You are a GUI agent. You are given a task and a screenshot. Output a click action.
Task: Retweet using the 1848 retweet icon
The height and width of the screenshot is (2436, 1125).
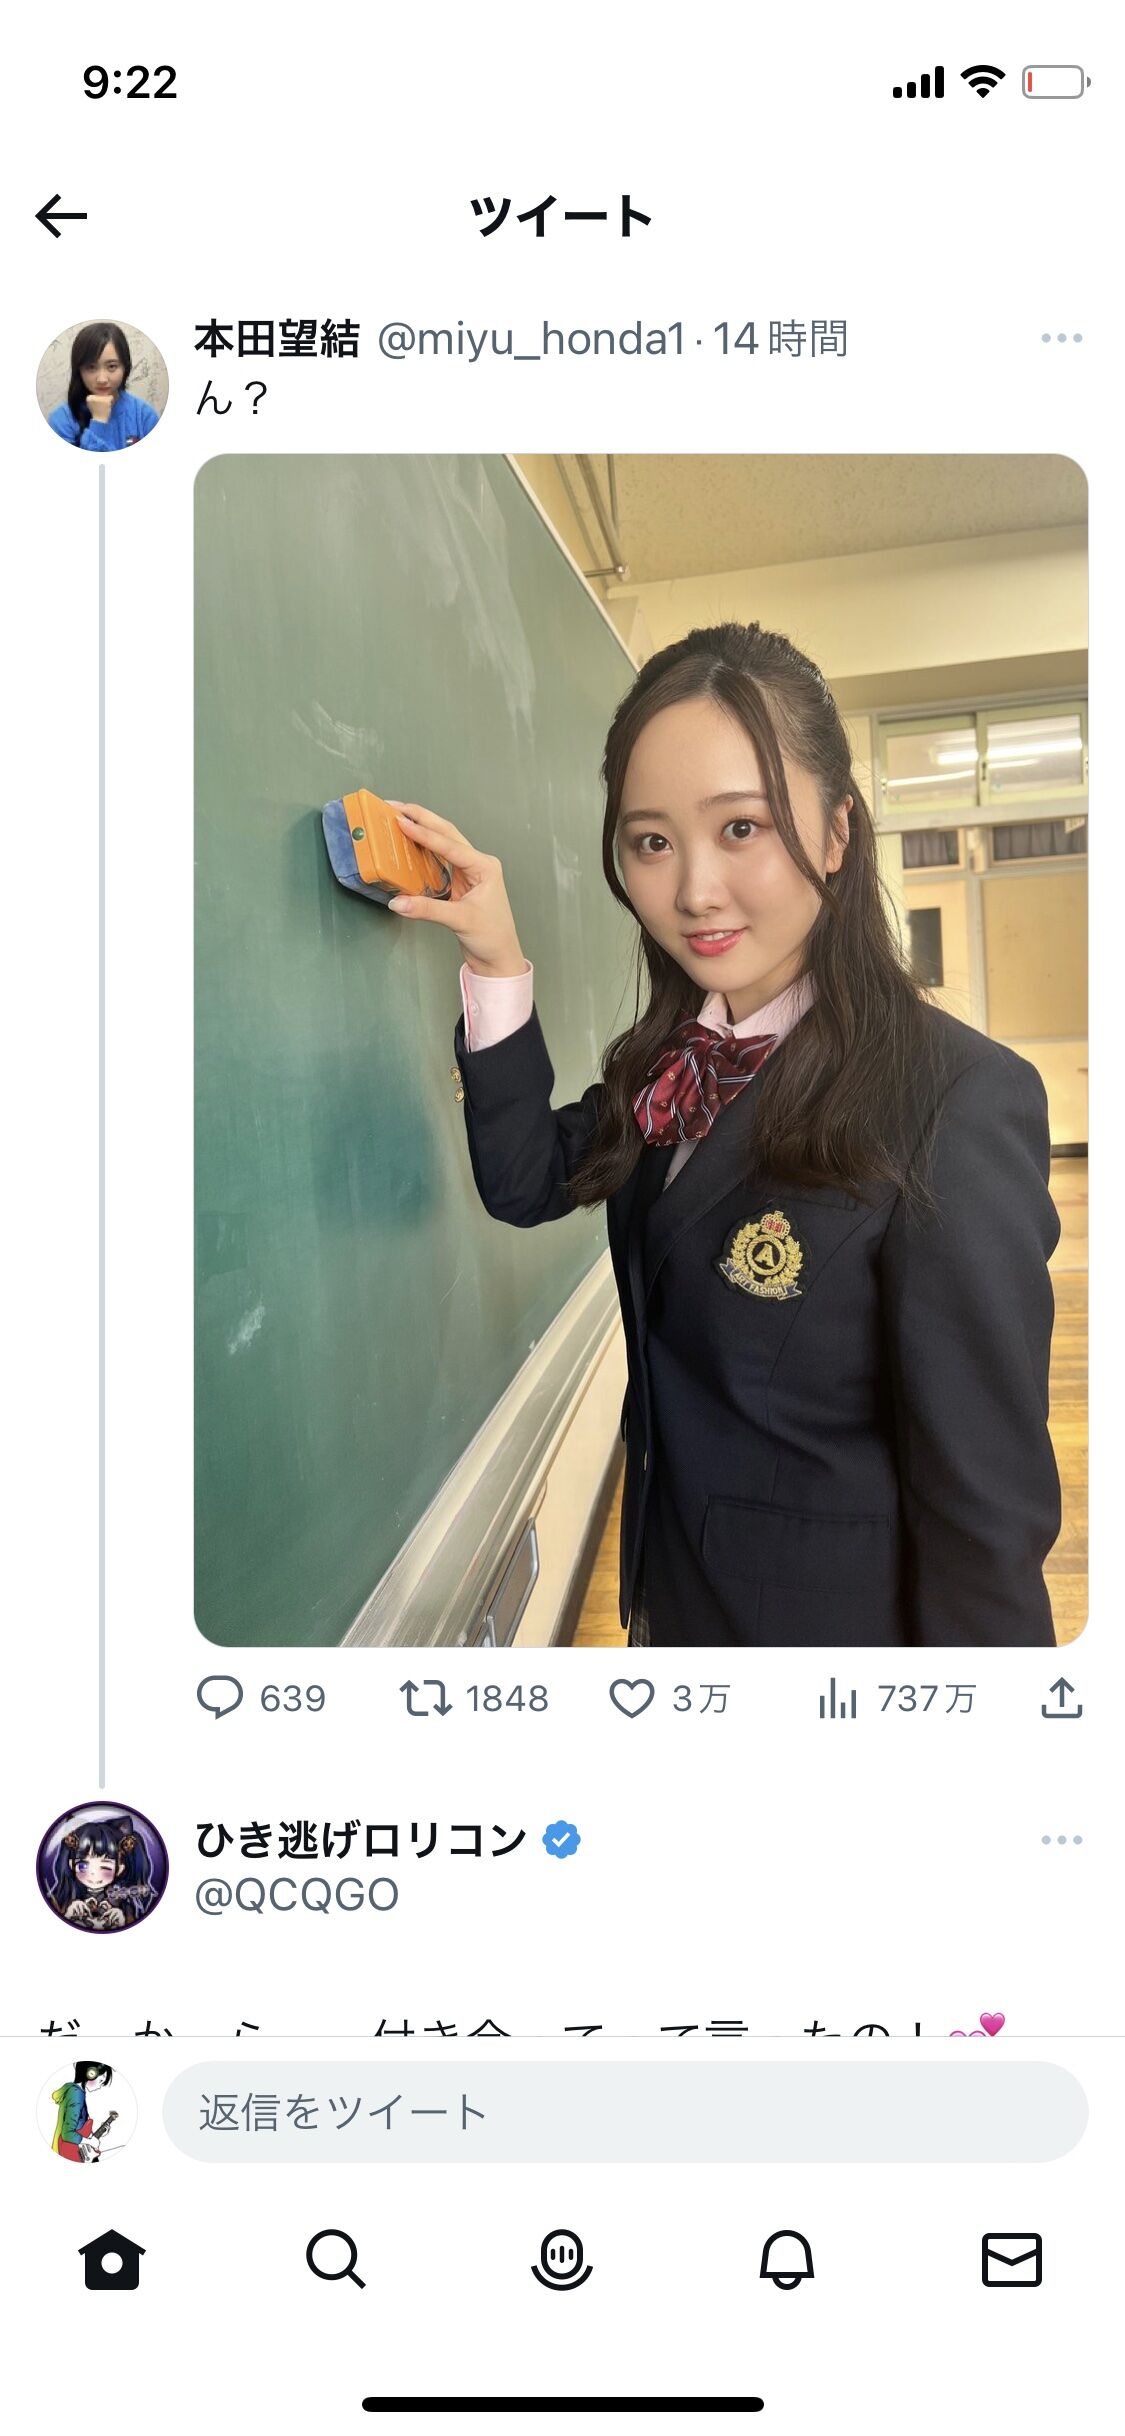click(x=426, y=1698)
